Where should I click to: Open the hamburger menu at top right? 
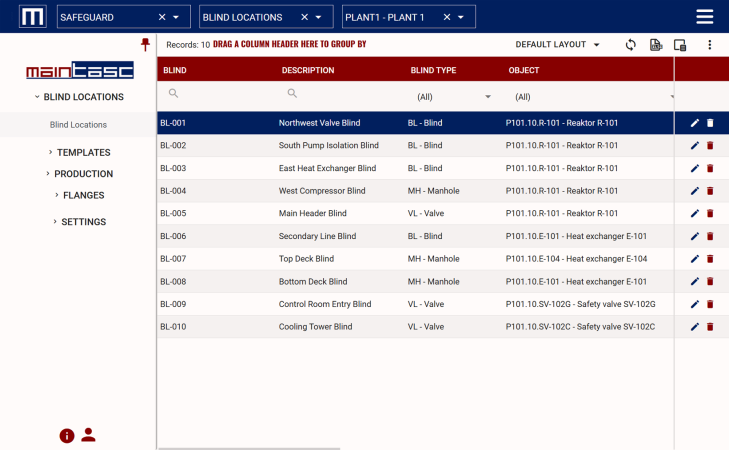click(x=705, y=16)
